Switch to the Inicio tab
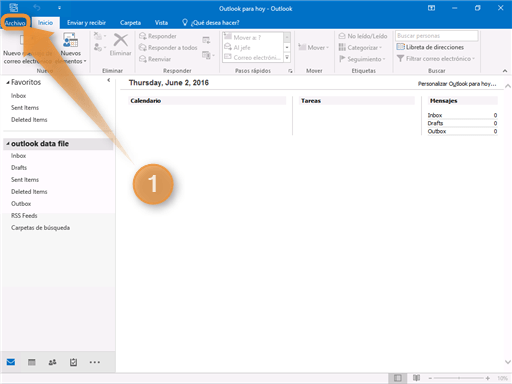 coord(45,23)
